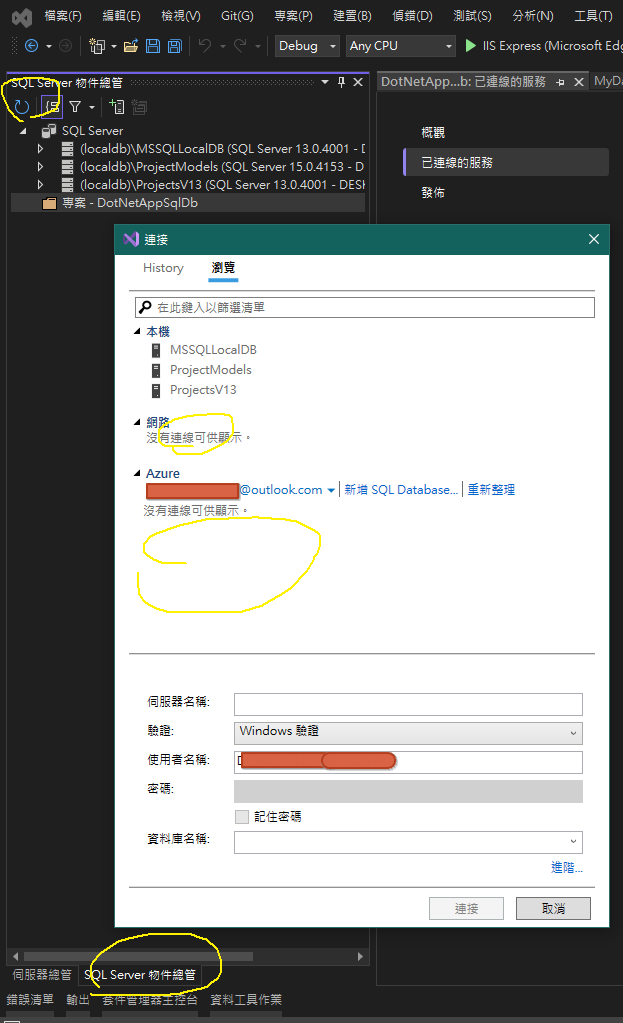Viewport: 623px width, 1023px height.
Task: Open the 資料庫名稱 database name dropdown
Action: click(x=573, y=842)
